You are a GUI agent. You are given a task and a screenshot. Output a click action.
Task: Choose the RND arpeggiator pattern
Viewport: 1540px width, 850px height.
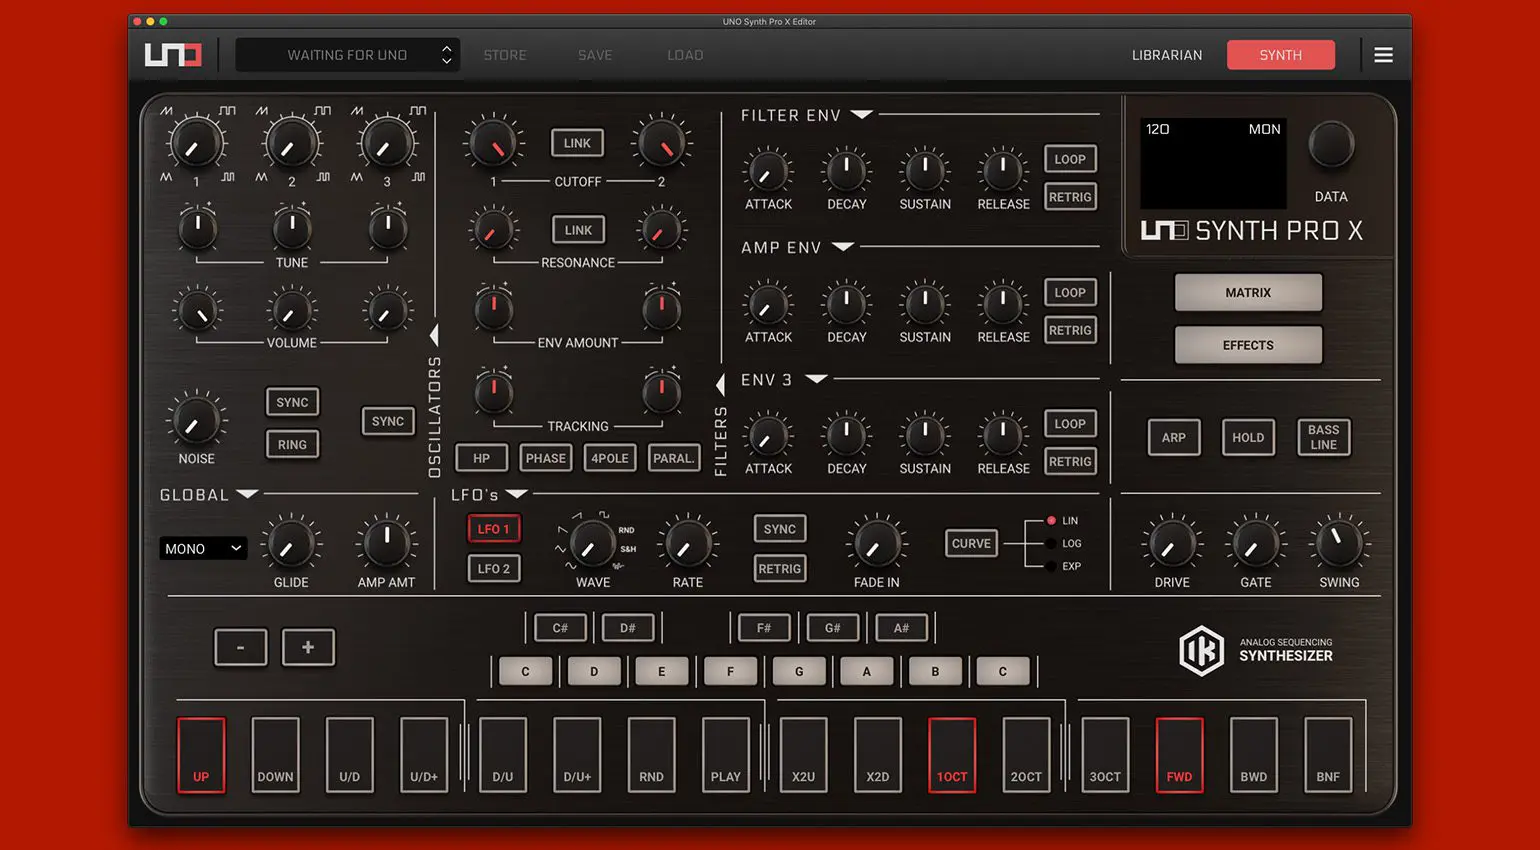tap(651, 755)
